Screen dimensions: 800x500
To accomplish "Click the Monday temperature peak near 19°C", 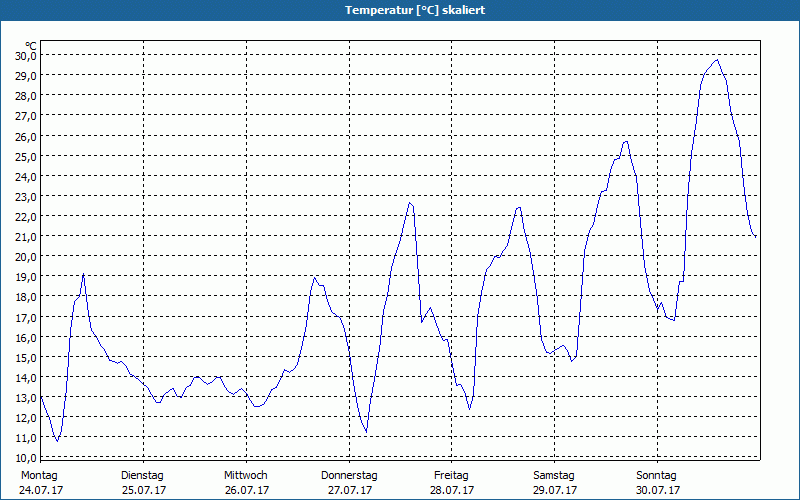I will point(83,274).
